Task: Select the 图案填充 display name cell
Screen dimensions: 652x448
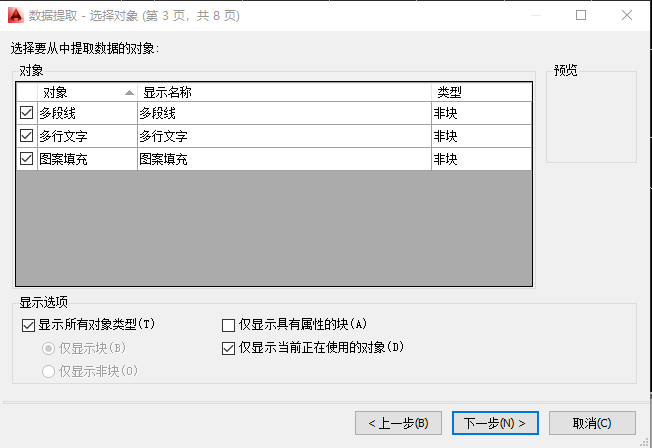Action: [x=284, y=159]
